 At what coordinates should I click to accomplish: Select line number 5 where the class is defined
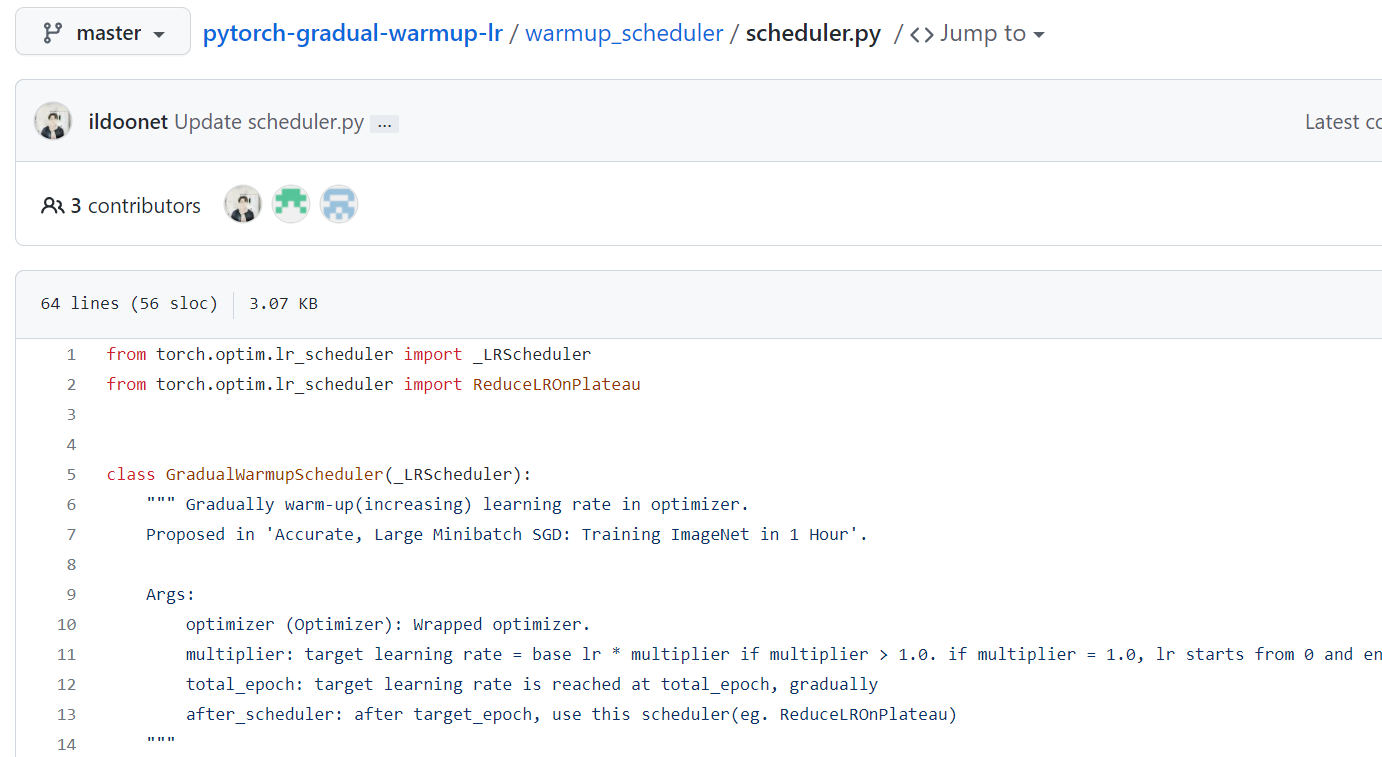pyautogui.click(x=70, y=473)
